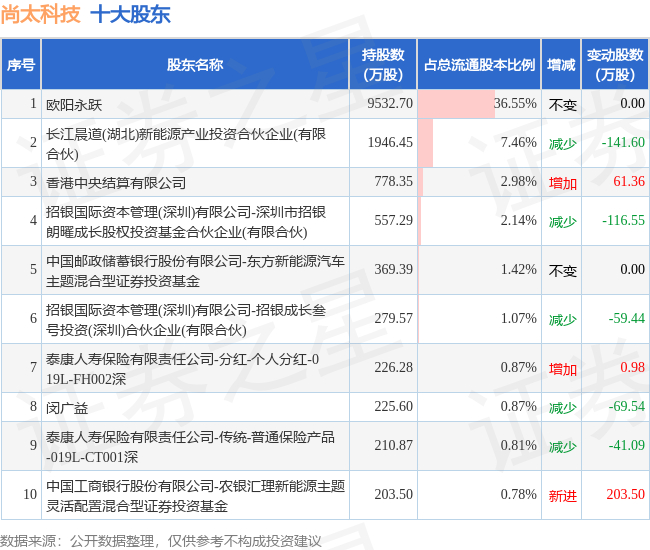Click the 7.46% ratio value
Viewport: 650px width, 550px height.
518,142
